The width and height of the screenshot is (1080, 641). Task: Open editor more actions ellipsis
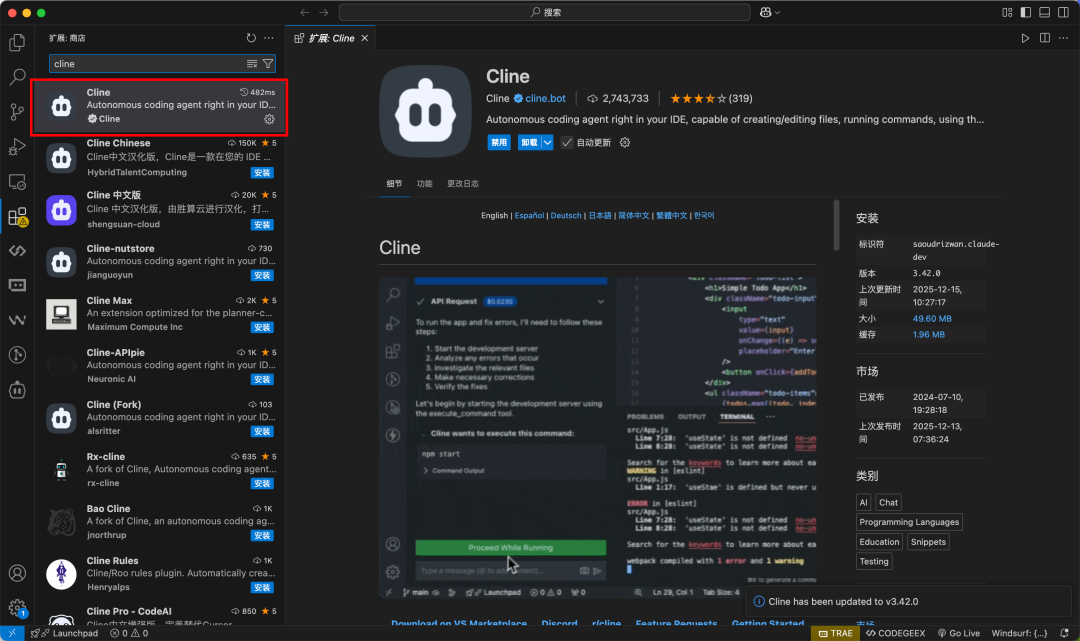coord(1063,38)
